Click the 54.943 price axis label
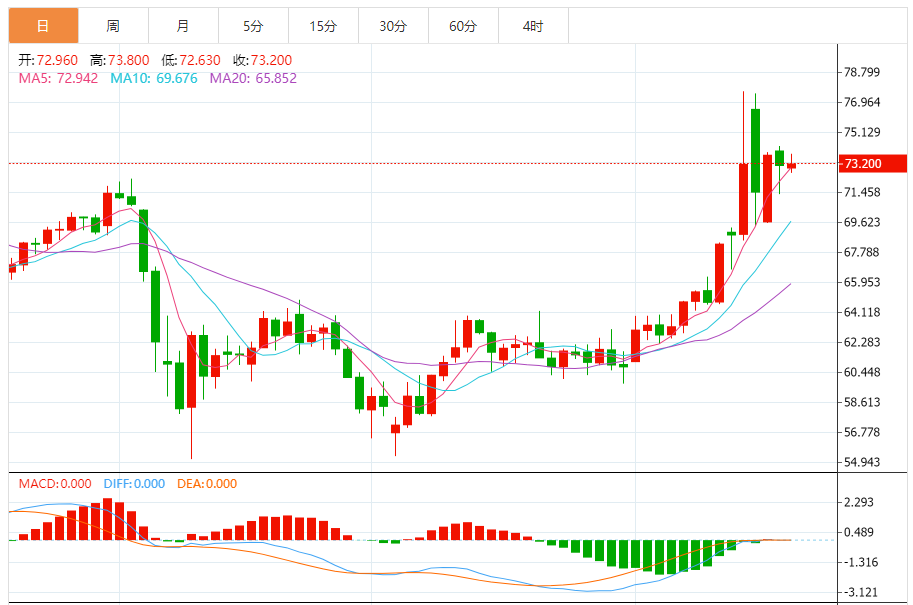Viewport: 913px width, 605px height. click(862, 462)
